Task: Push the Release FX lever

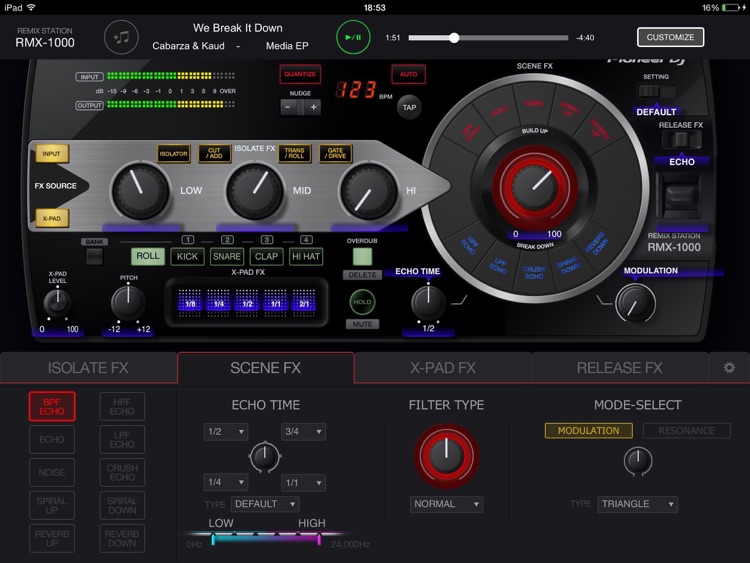Action: [x=681, y=196]
